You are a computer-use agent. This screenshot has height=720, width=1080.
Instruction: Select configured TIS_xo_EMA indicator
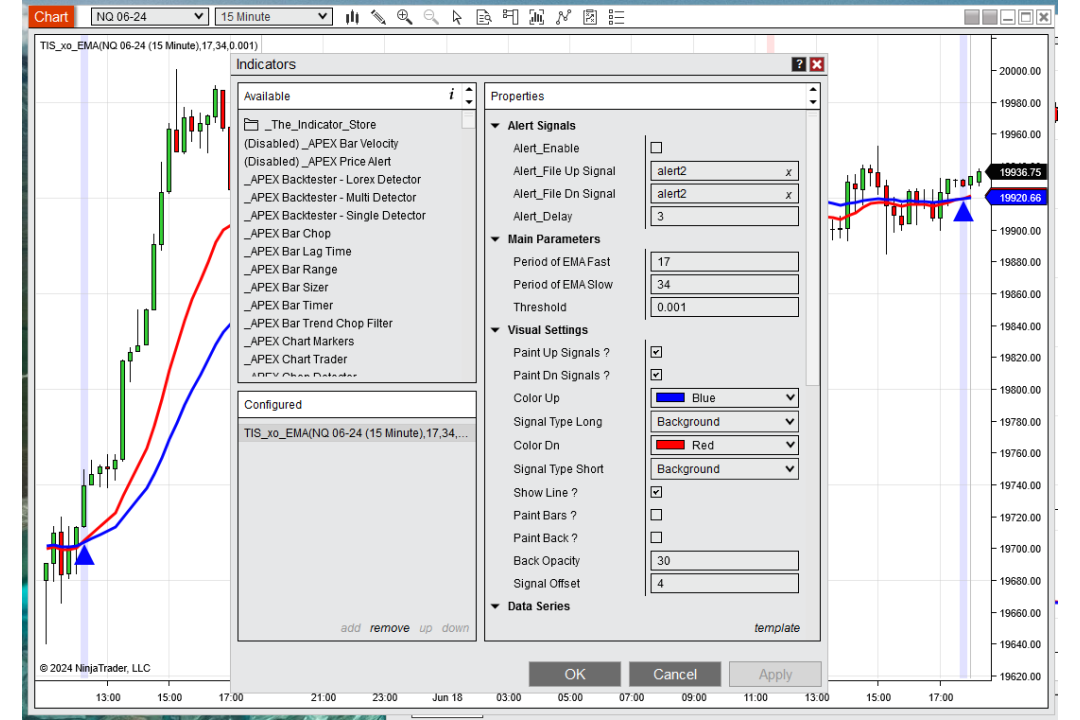[356, 433]
